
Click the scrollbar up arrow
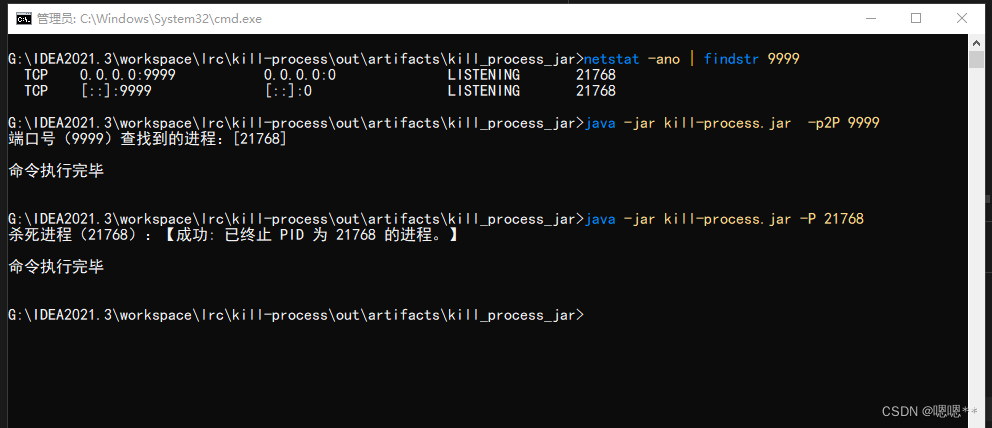(976, 42)
